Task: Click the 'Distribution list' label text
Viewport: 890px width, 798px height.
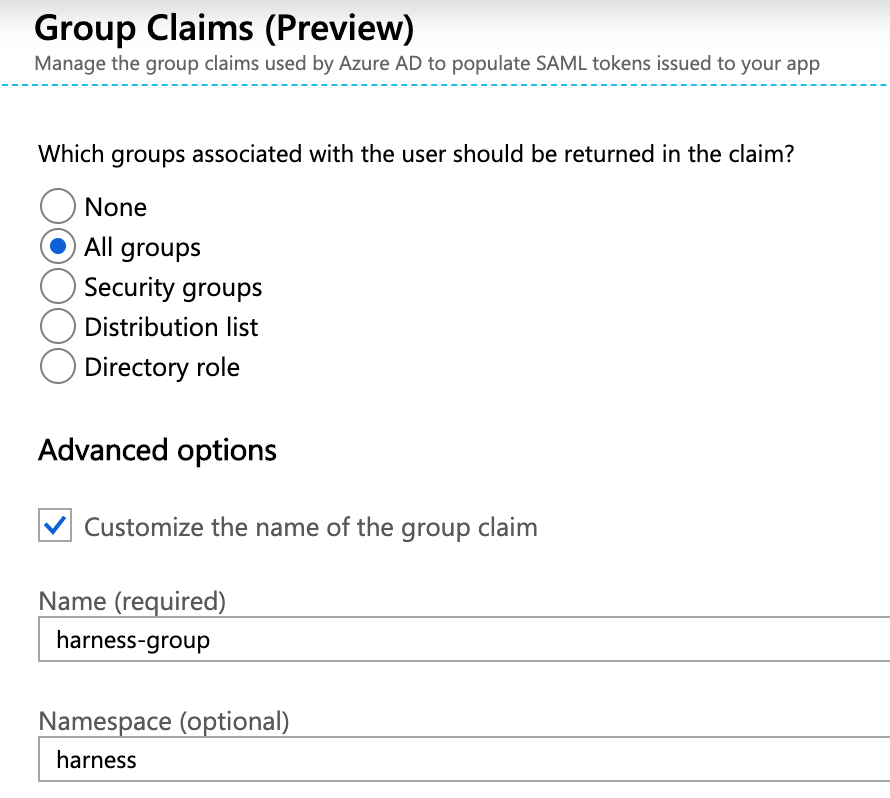Action: point(171,327)
